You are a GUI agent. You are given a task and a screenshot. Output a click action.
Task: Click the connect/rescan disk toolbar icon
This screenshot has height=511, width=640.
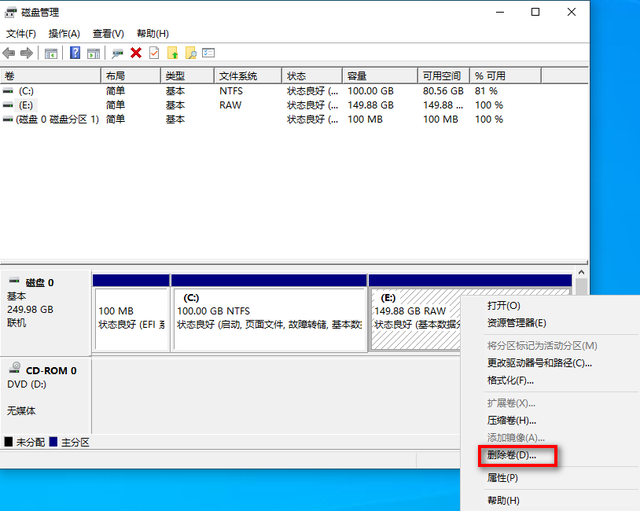tap(118, 53)
